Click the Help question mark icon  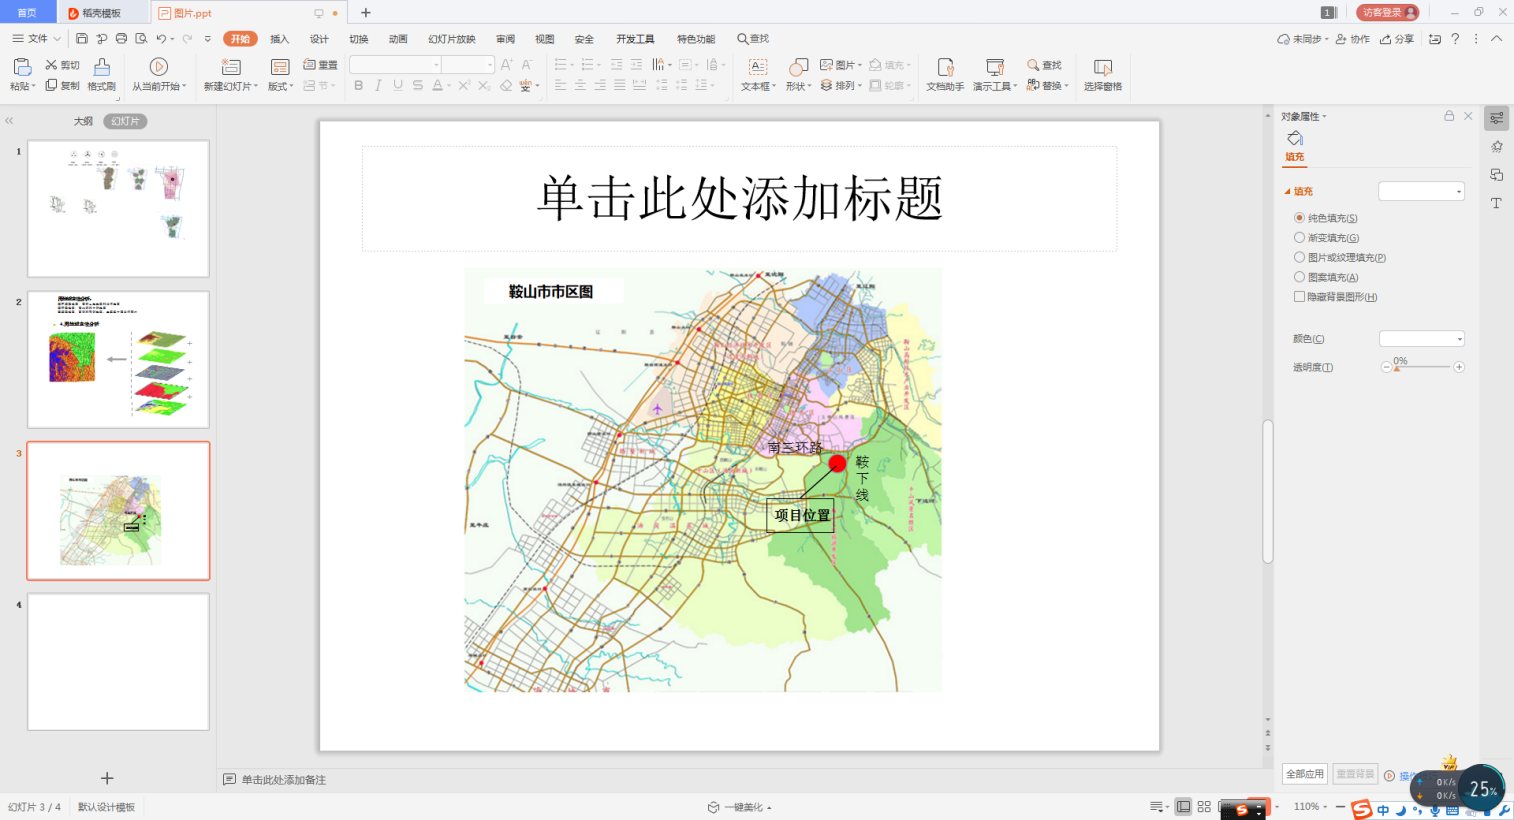[1455, 39]
